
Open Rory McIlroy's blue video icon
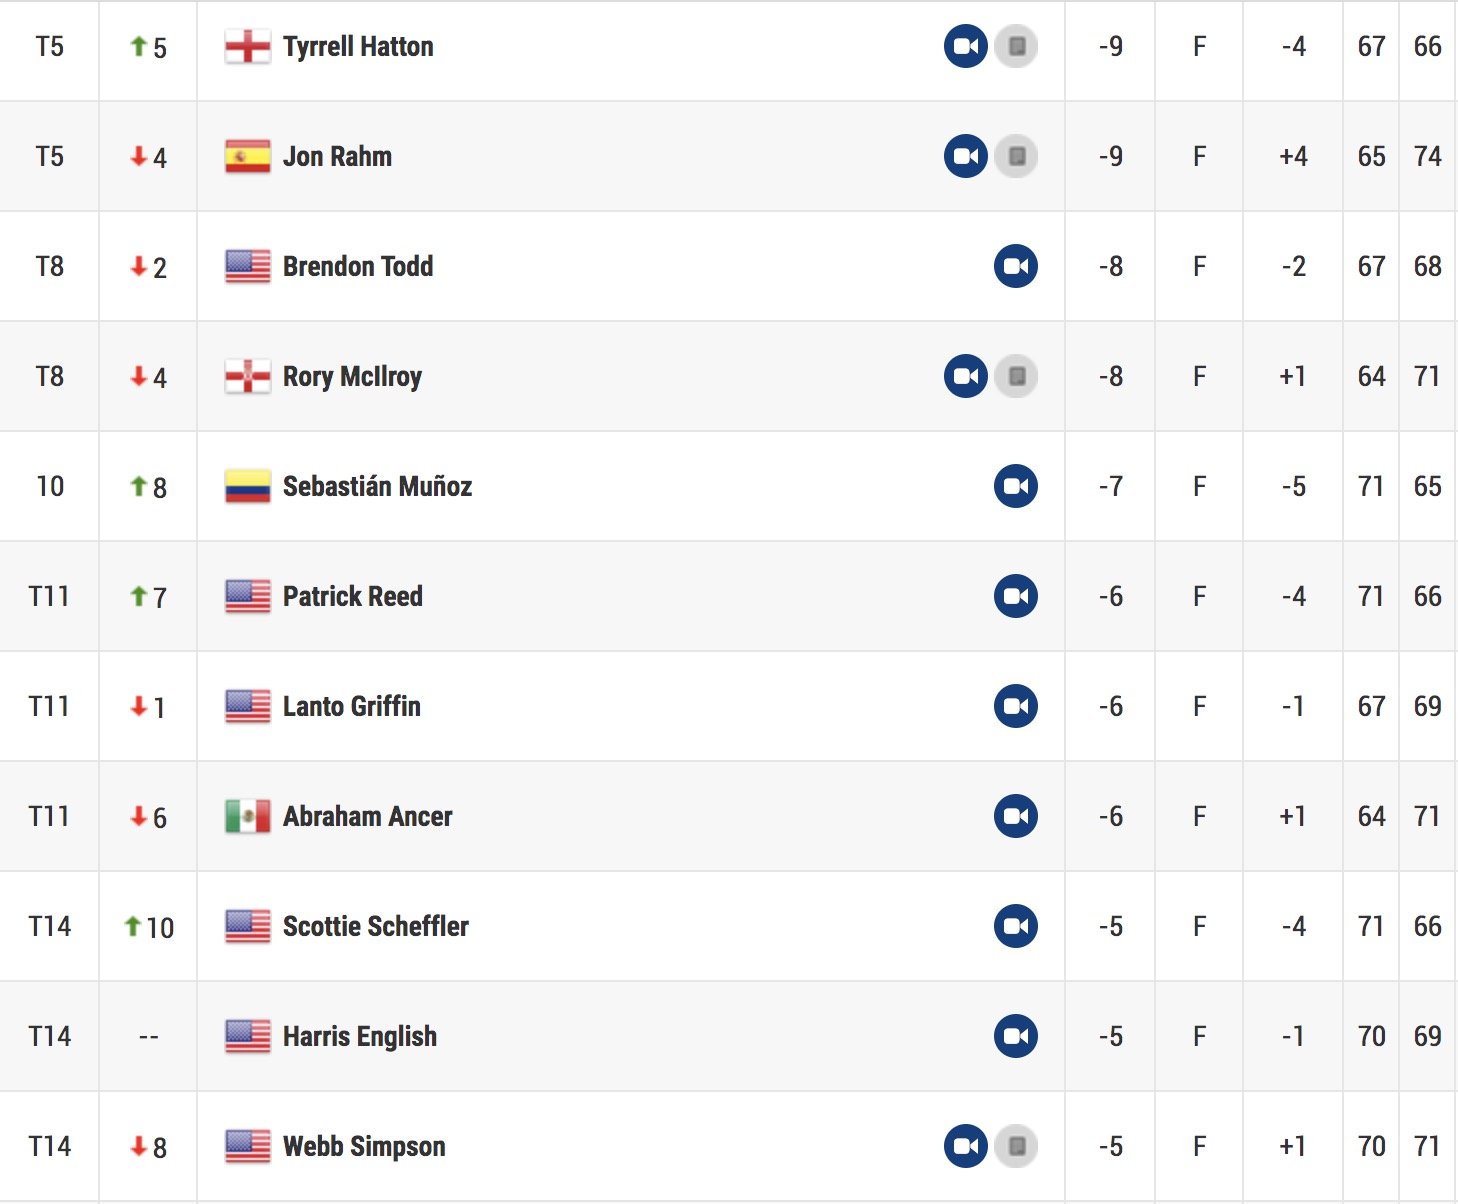pyautogui.click(x=966, y=376)
